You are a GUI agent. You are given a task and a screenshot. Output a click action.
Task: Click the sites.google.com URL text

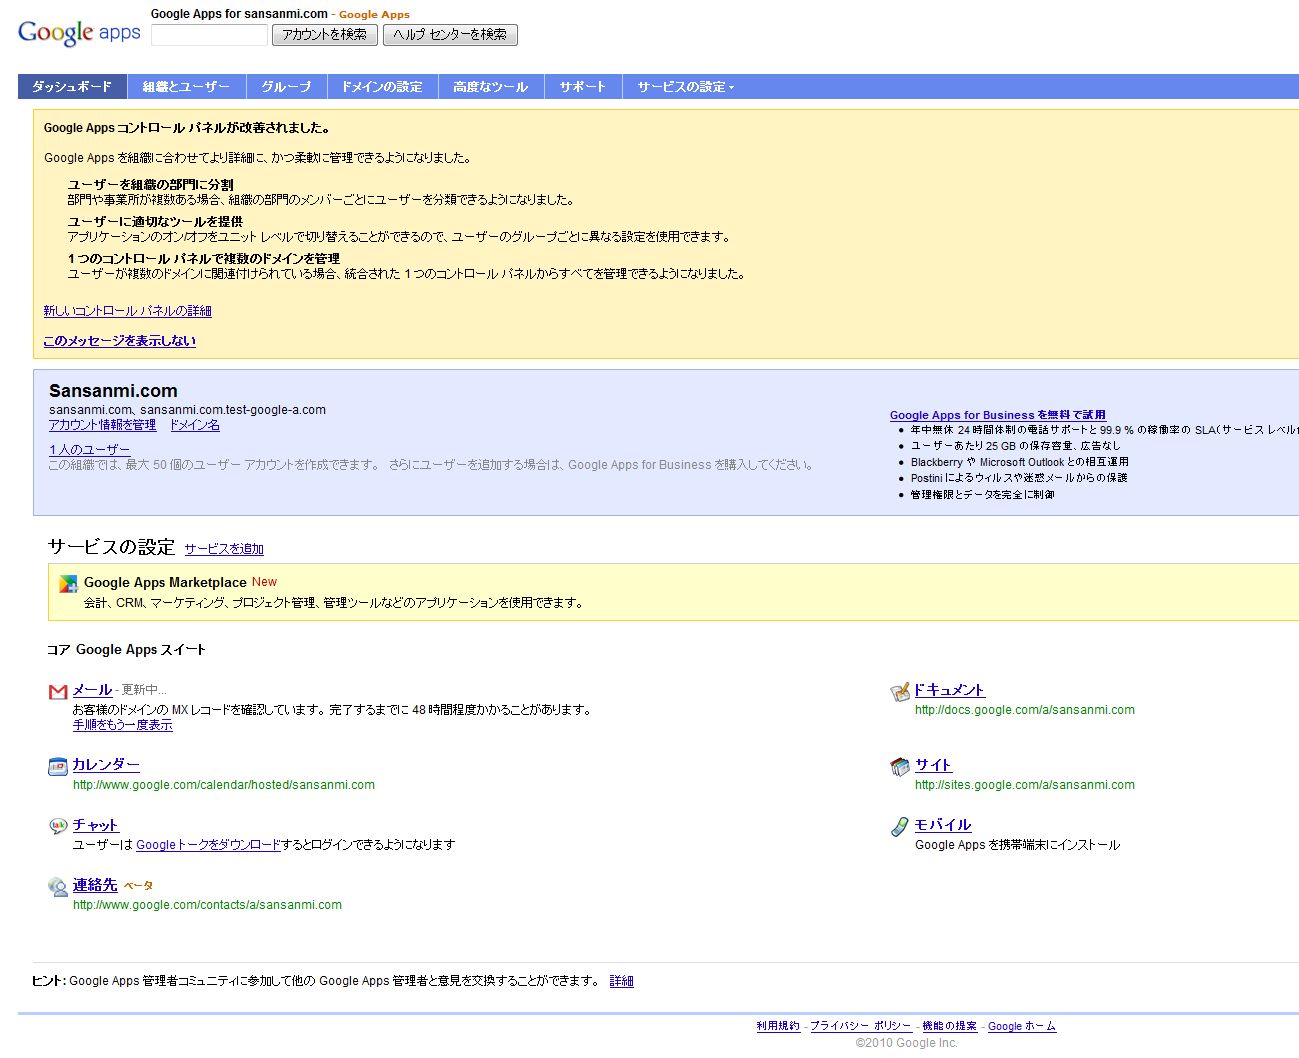coord(1025,785)
